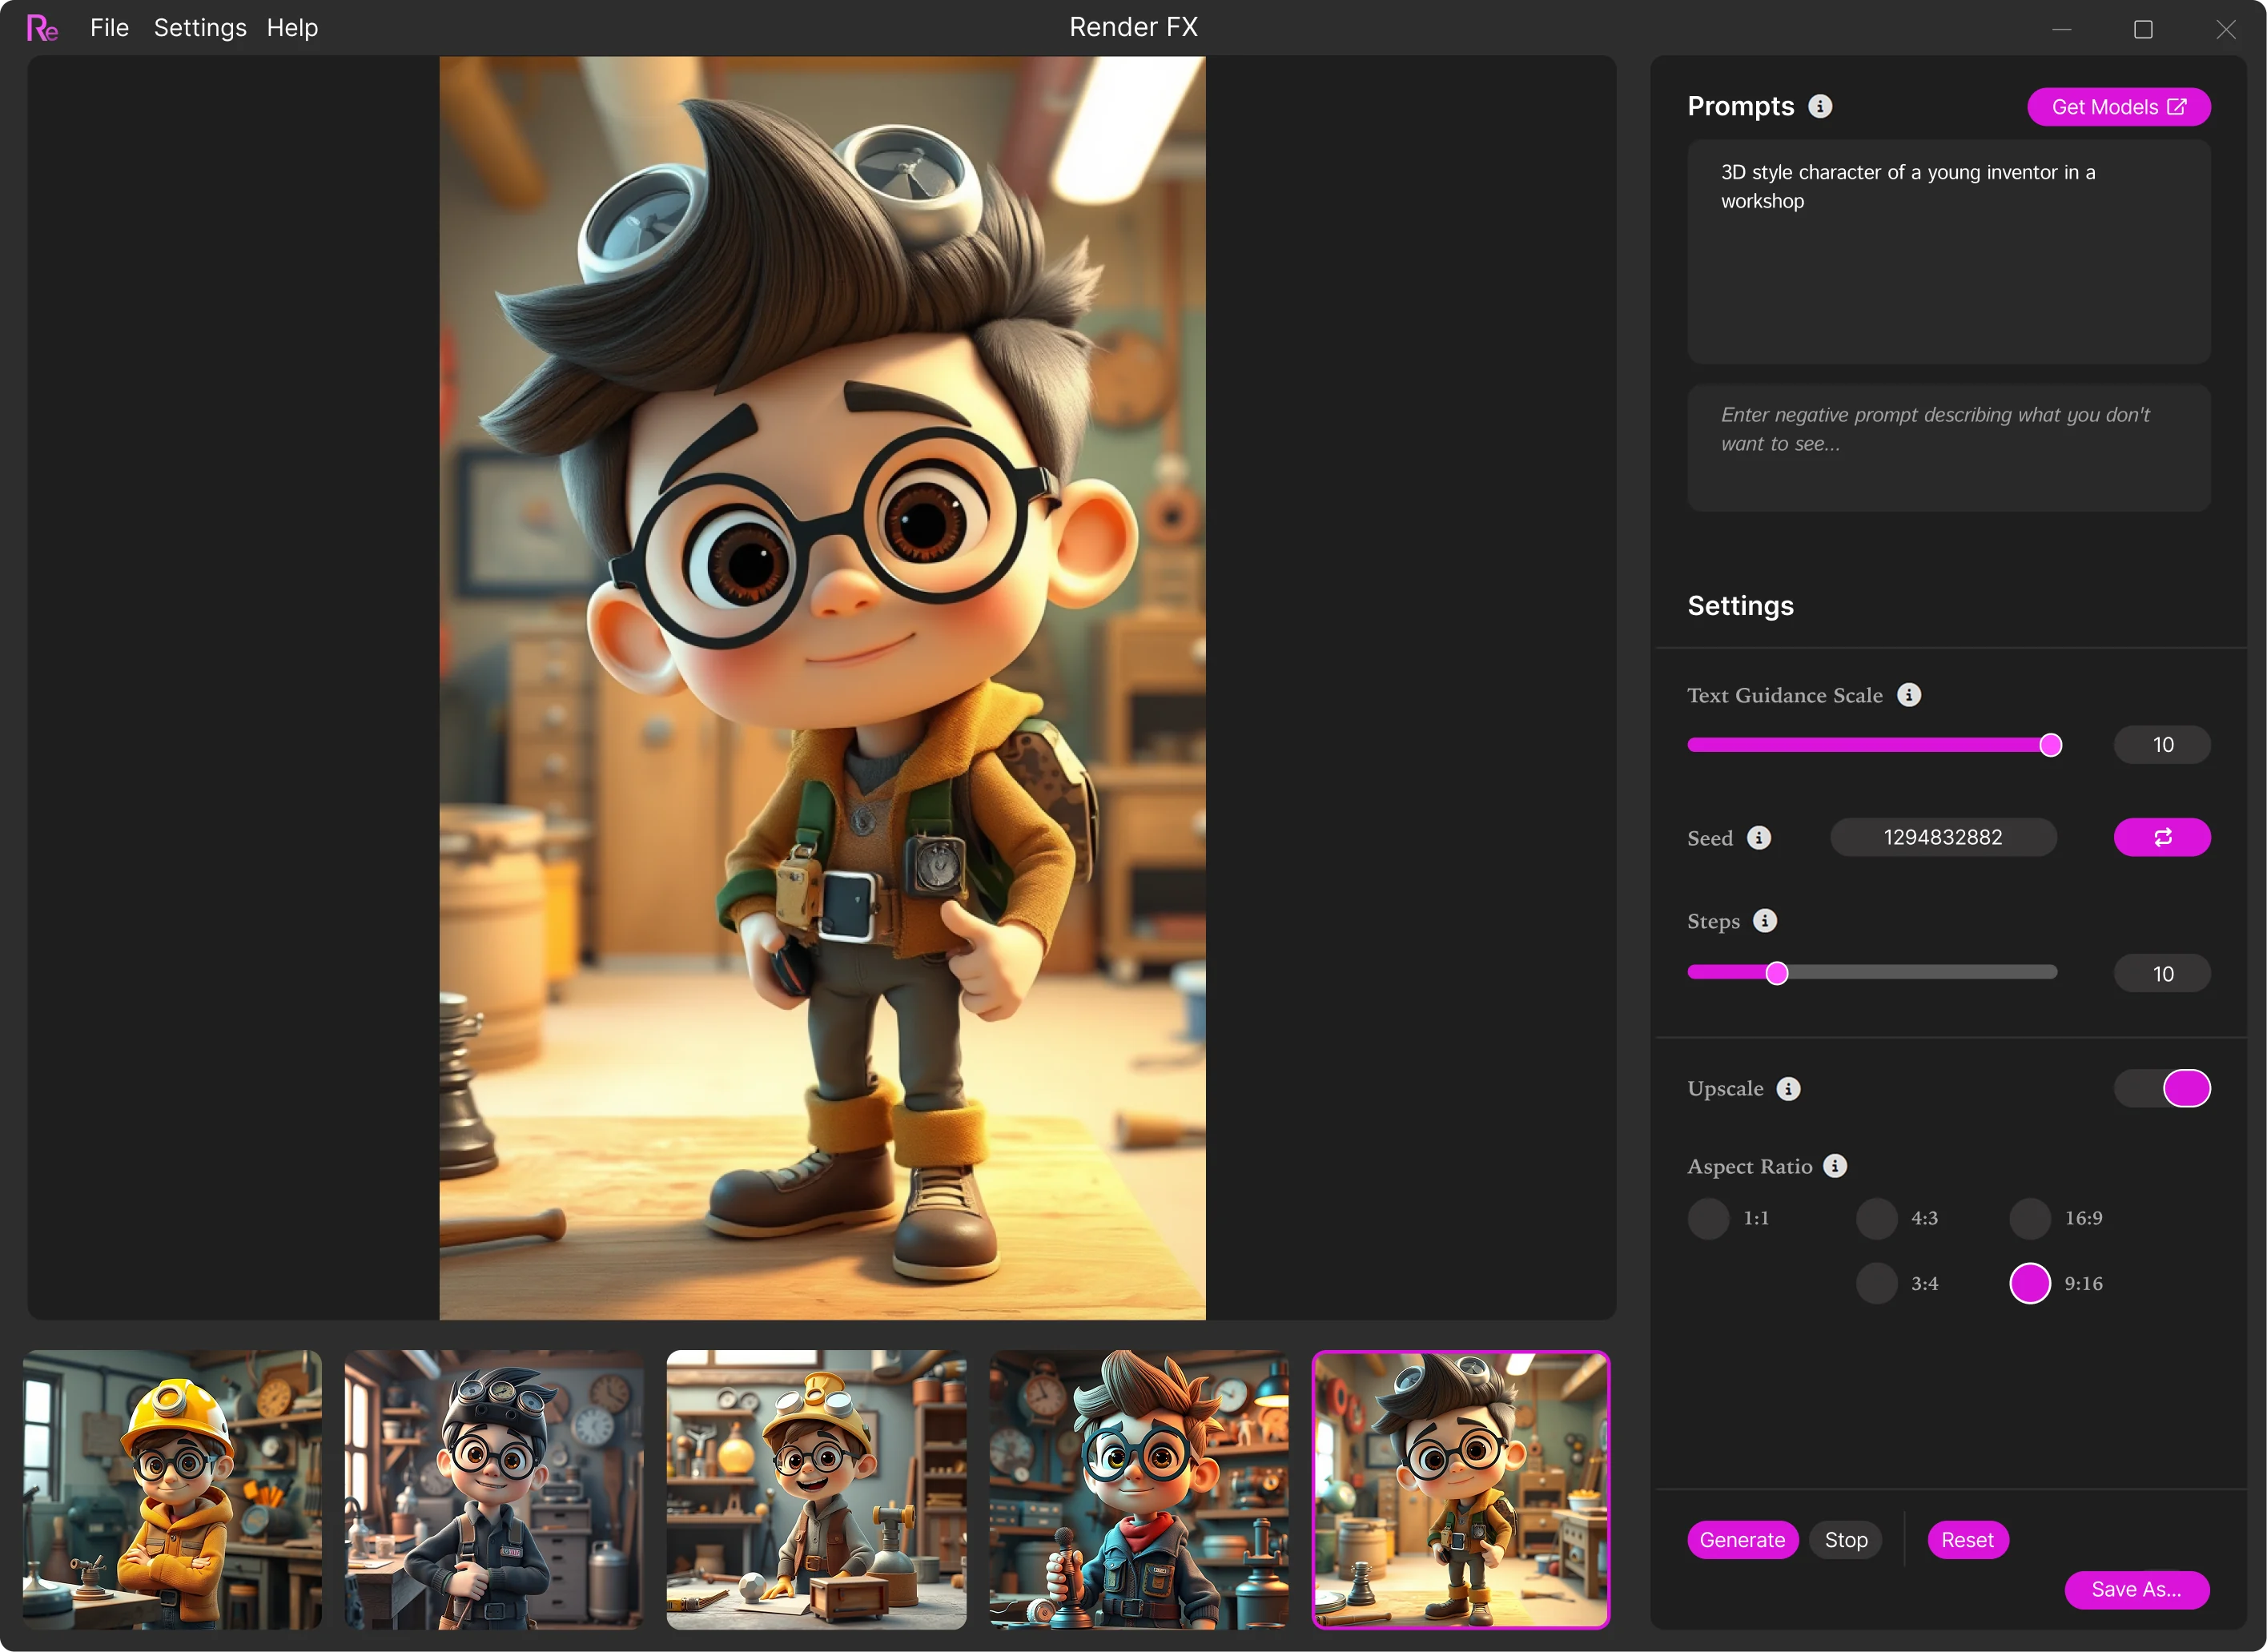Toggle the Upscale switch off
Viewport: 2267px width, 1652px height.
coord(2162,1089)
